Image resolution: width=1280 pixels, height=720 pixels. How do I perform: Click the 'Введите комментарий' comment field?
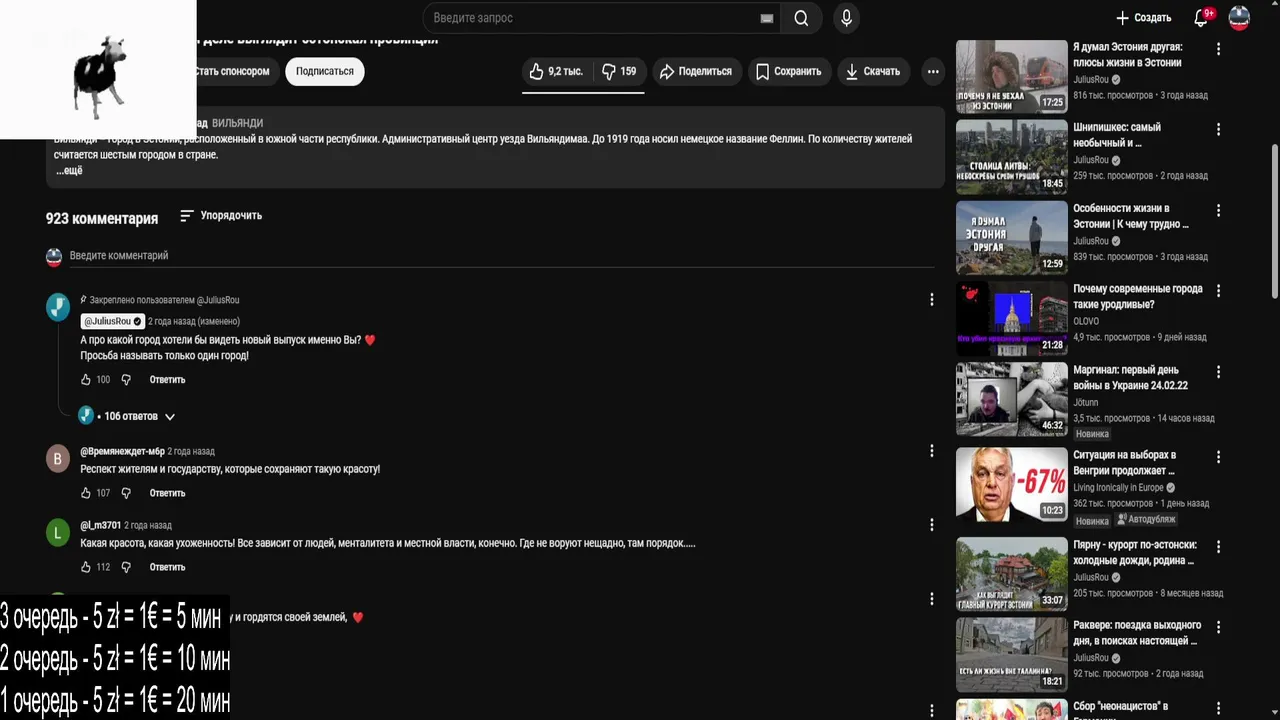tap(500, 256)
